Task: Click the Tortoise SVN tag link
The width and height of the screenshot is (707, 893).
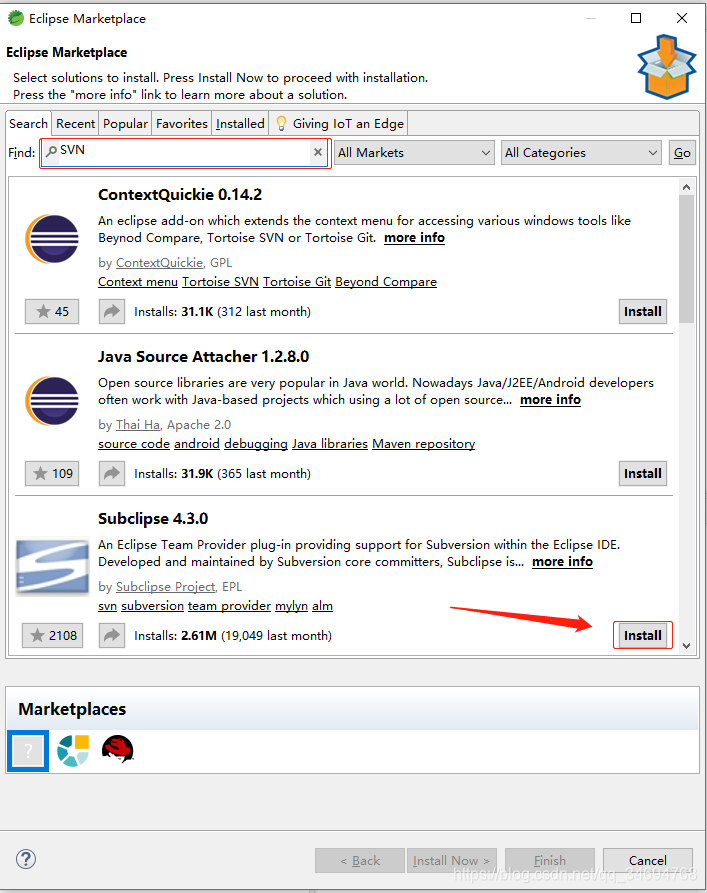Action: coord(220,282)
